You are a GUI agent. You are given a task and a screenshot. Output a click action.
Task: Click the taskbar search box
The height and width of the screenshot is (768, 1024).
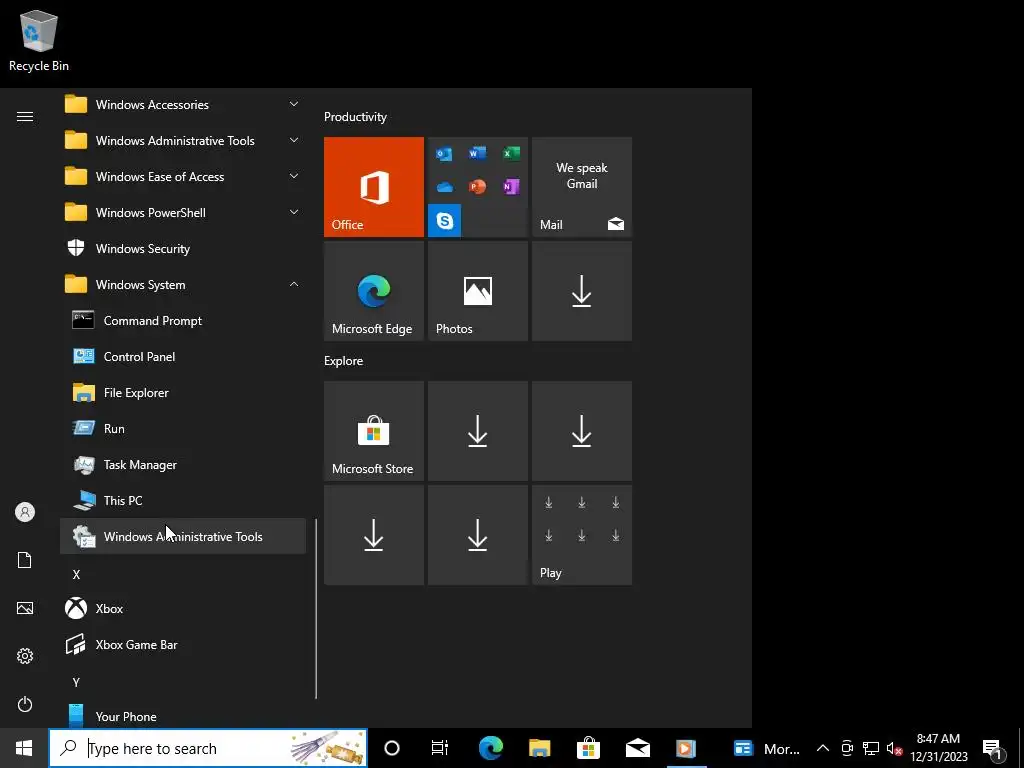[x=208, y=748]
